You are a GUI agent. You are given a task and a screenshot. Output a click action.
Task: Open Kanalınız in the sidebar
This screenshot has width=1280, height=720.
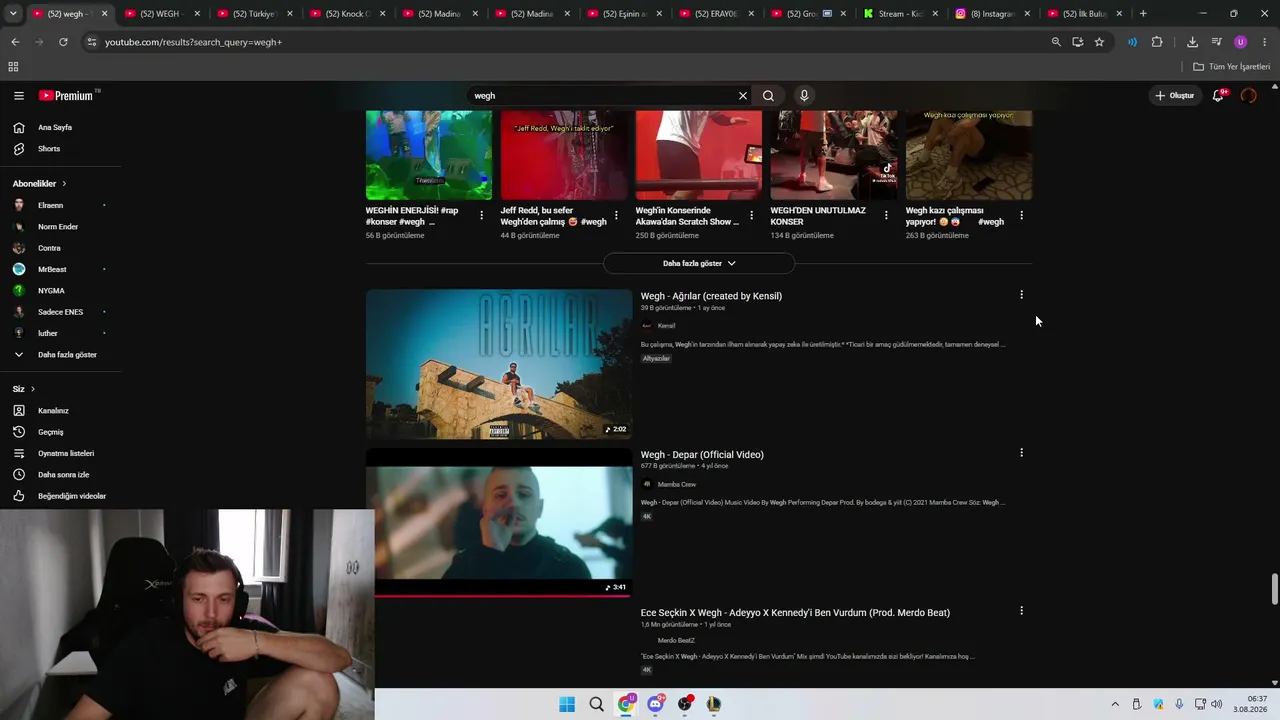point(53,411)
